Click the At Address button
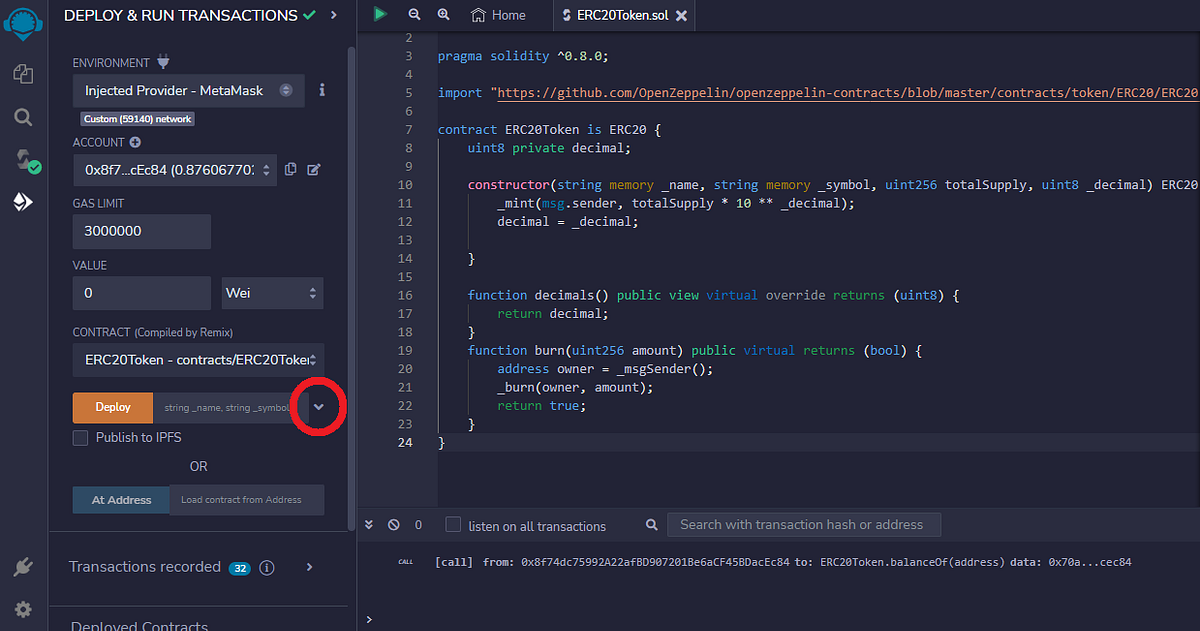 point(121,500)
